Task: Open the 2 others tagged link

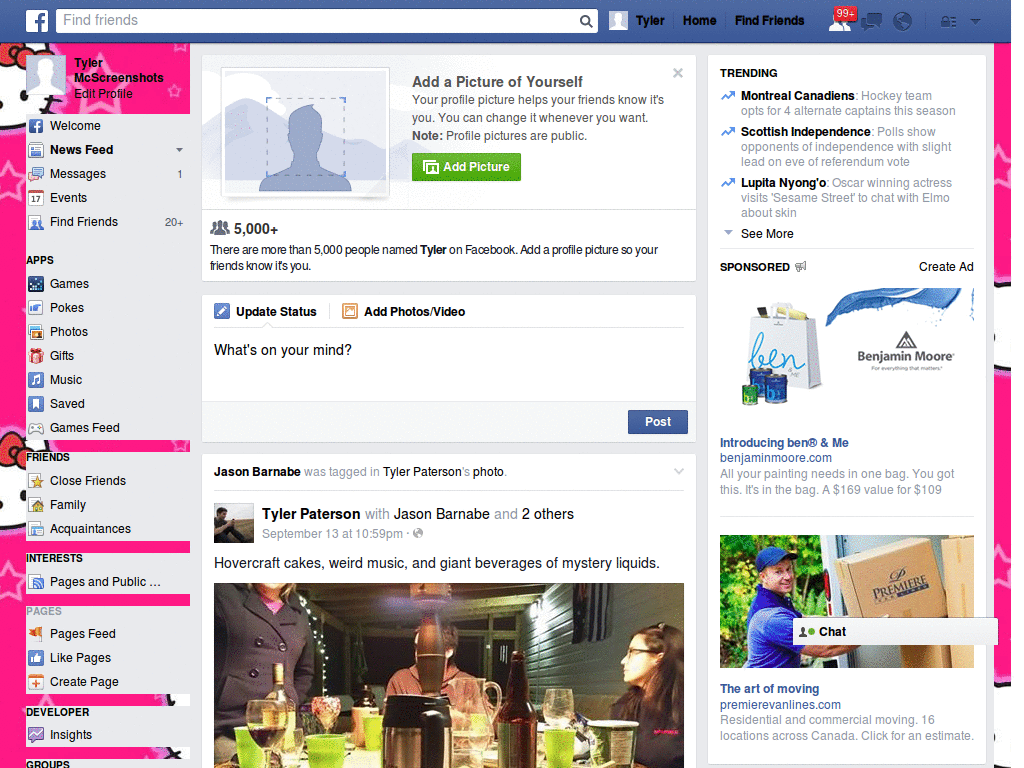Action: 547,514
